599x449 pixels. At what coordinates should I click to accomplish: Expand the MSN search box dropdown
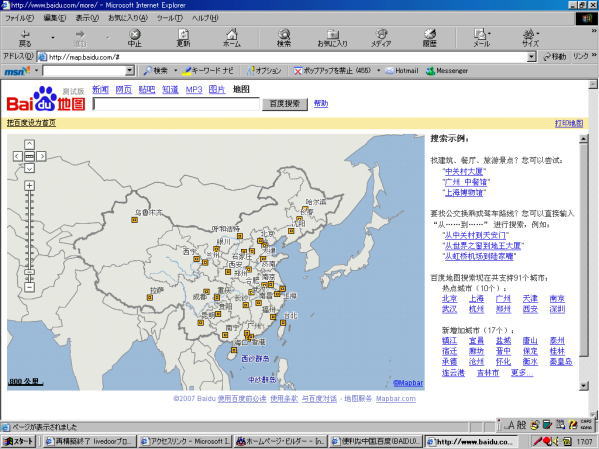[130, 71]
